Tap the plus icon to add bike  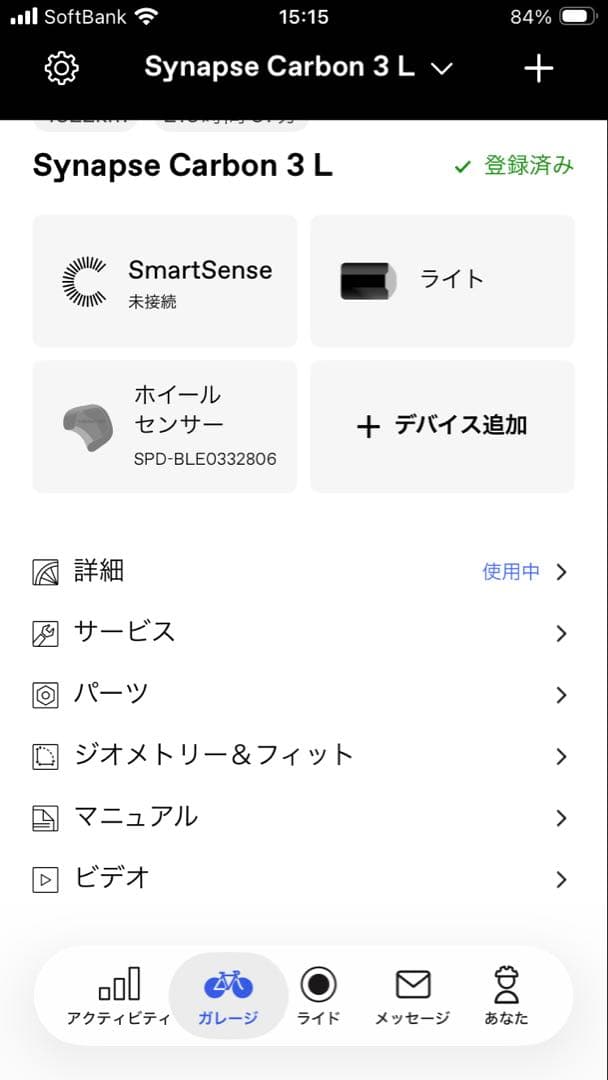(539, 68)
